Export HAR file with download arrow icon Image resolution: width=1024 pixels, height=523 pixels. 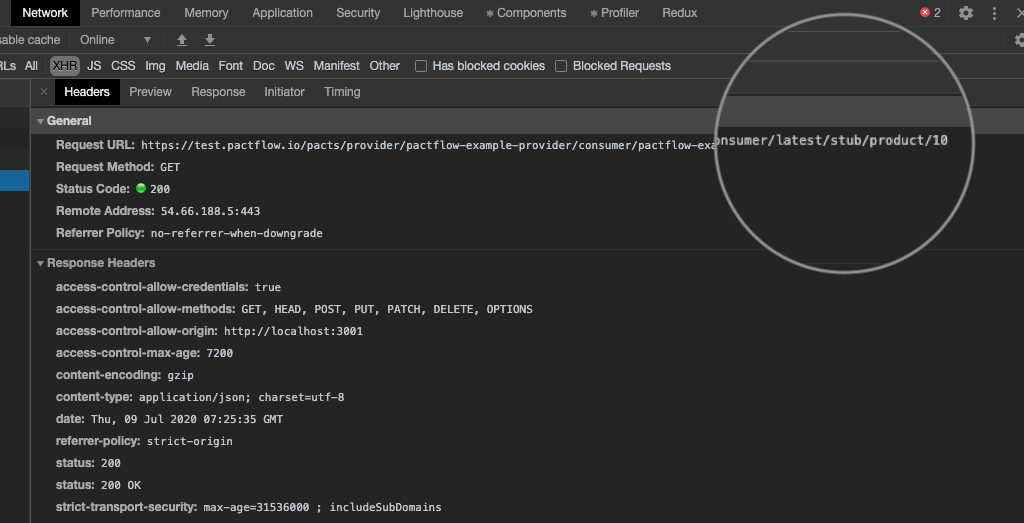point(210,40)
